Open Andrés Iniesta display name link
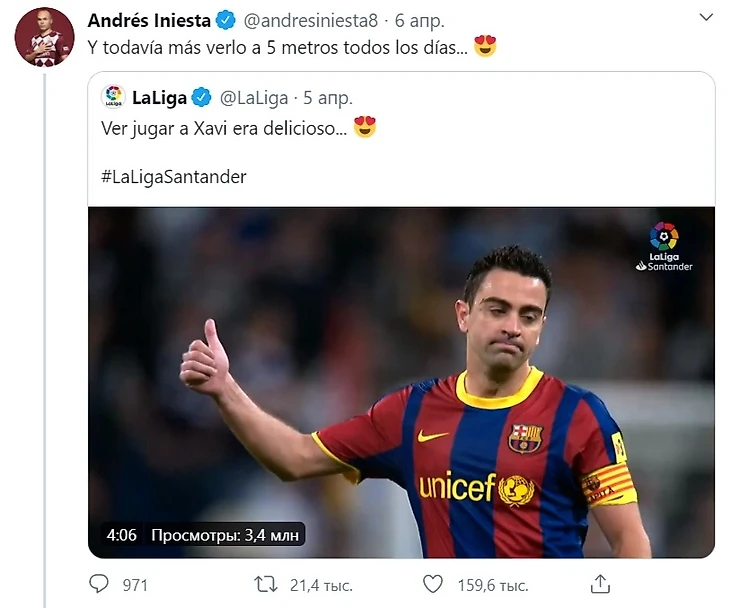 pyautogui.click(x=149, y=21)
